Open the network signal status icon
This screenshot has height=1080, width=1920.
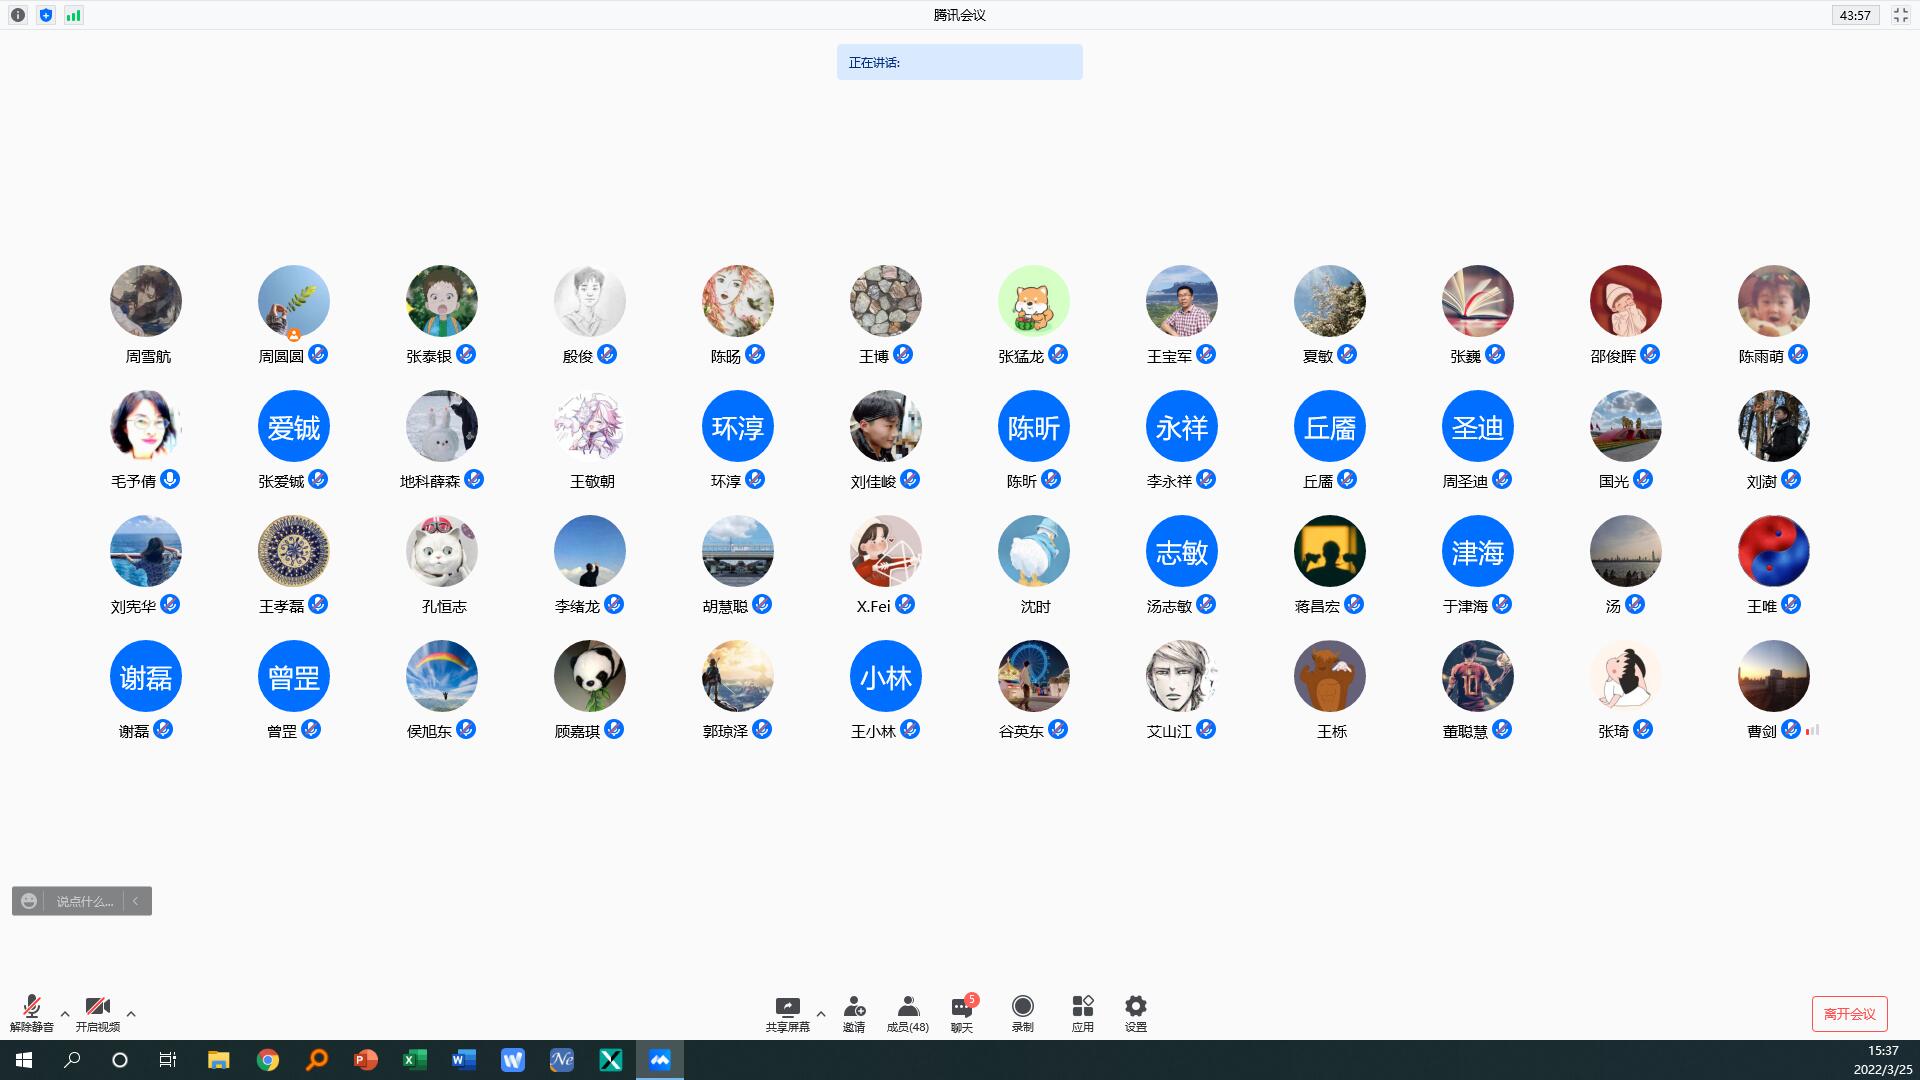click(74, 15)
